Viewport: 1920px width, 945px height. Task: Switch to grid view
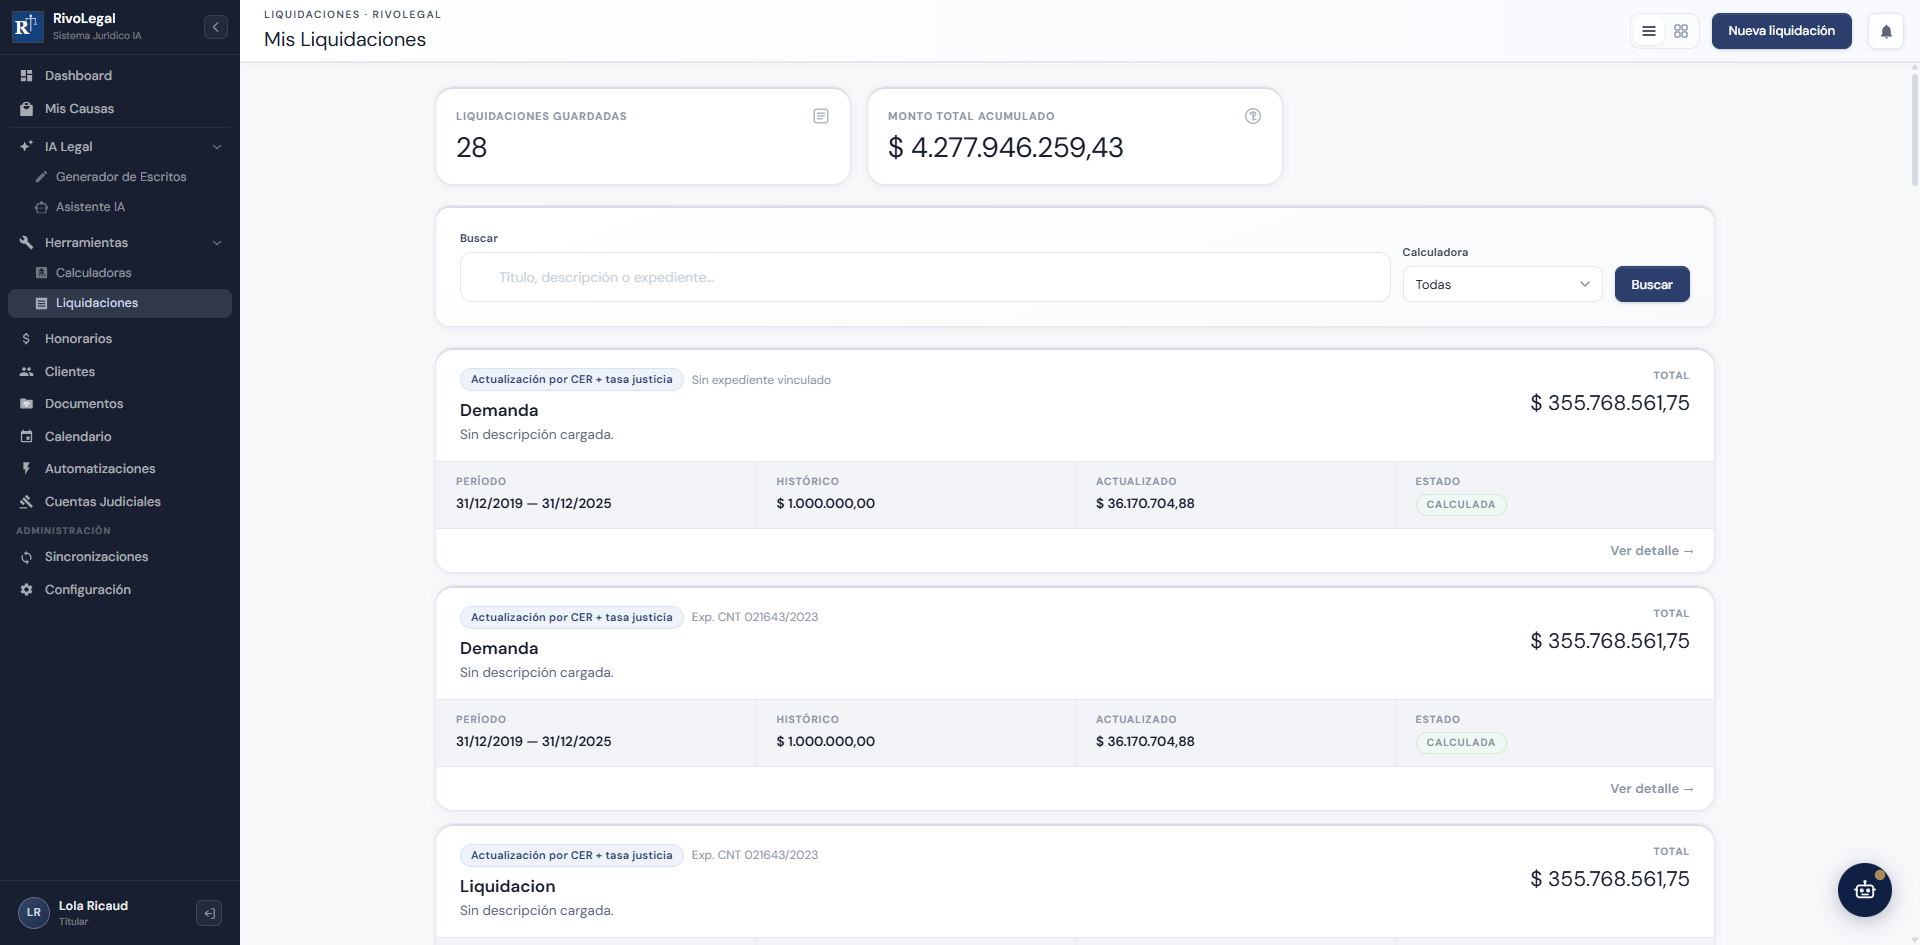point(1681,31)
